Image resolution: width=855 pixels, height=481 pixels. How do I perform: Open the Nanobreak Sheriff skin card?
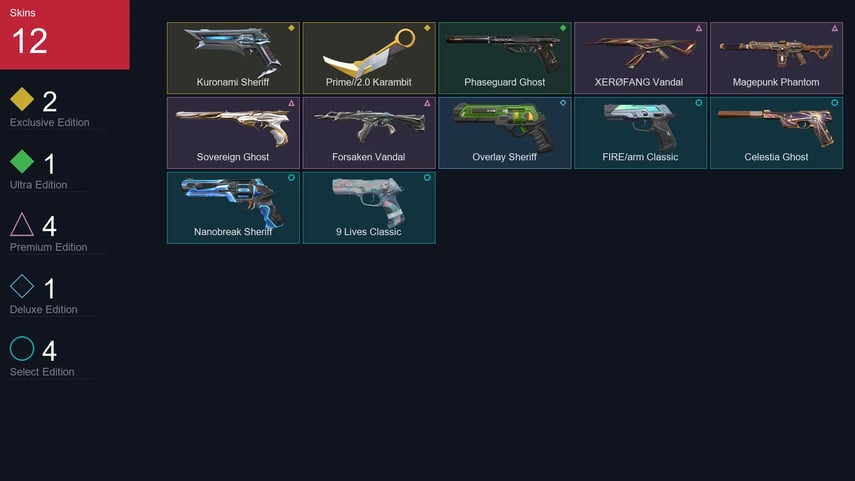(233, 208)
